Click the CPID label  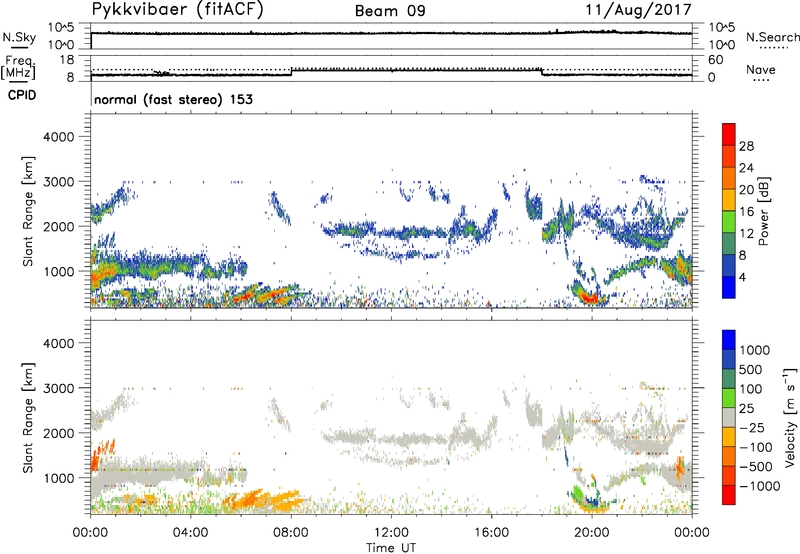point(22,95)
